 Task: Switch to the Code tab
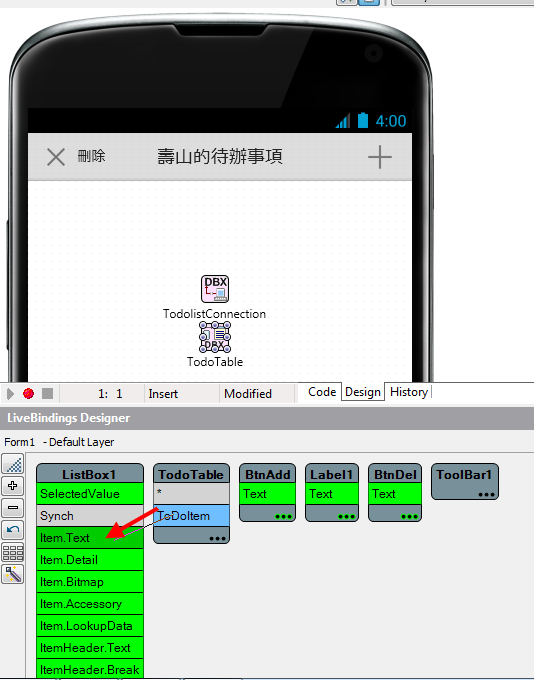pos(322,392)
